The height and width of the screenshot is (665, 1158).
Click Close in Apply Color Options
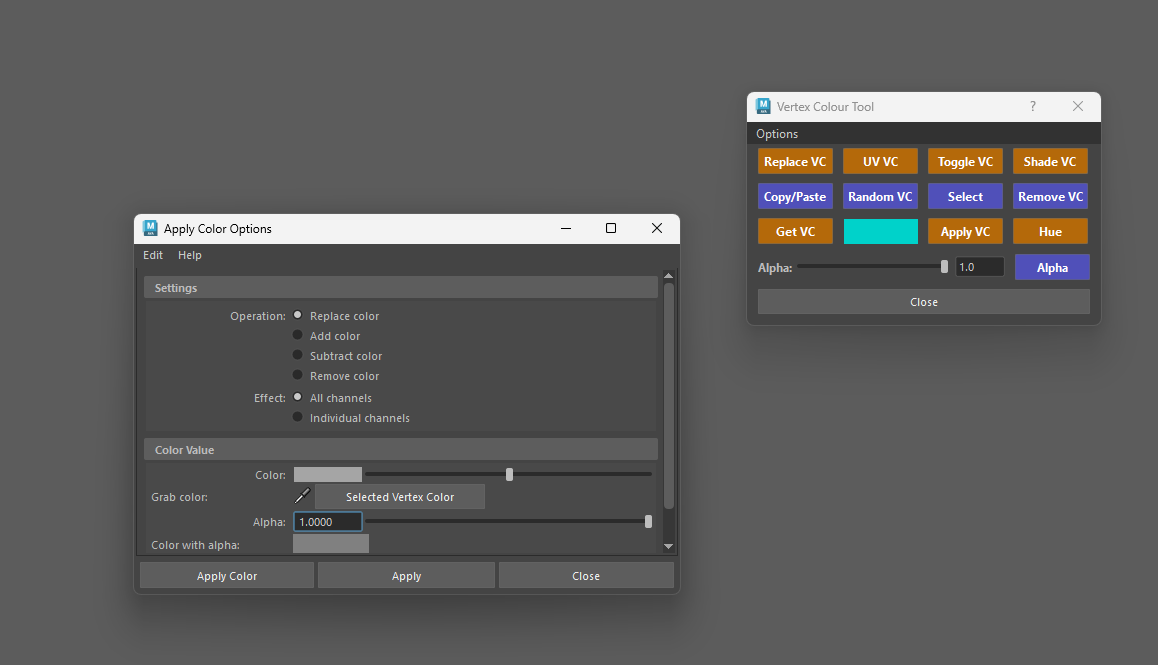tap(586, 576)
